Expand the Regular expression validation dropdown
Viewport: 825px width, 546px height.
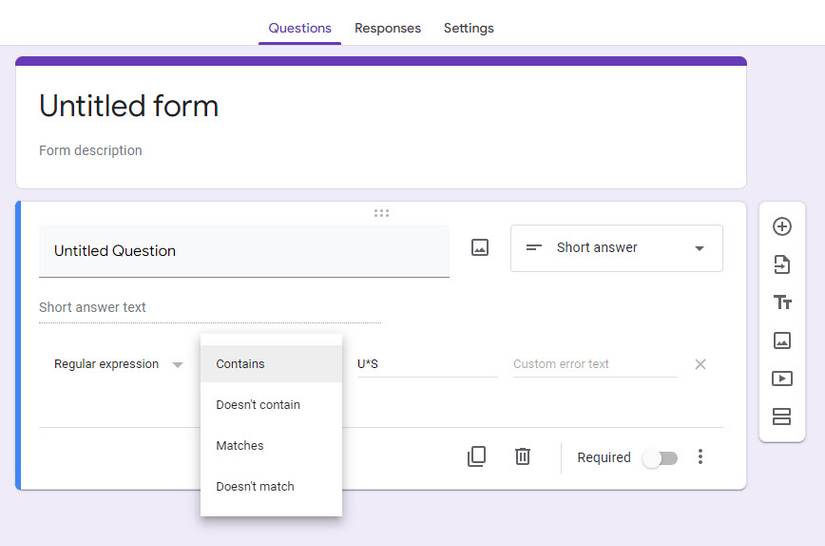tap(118, 365)
